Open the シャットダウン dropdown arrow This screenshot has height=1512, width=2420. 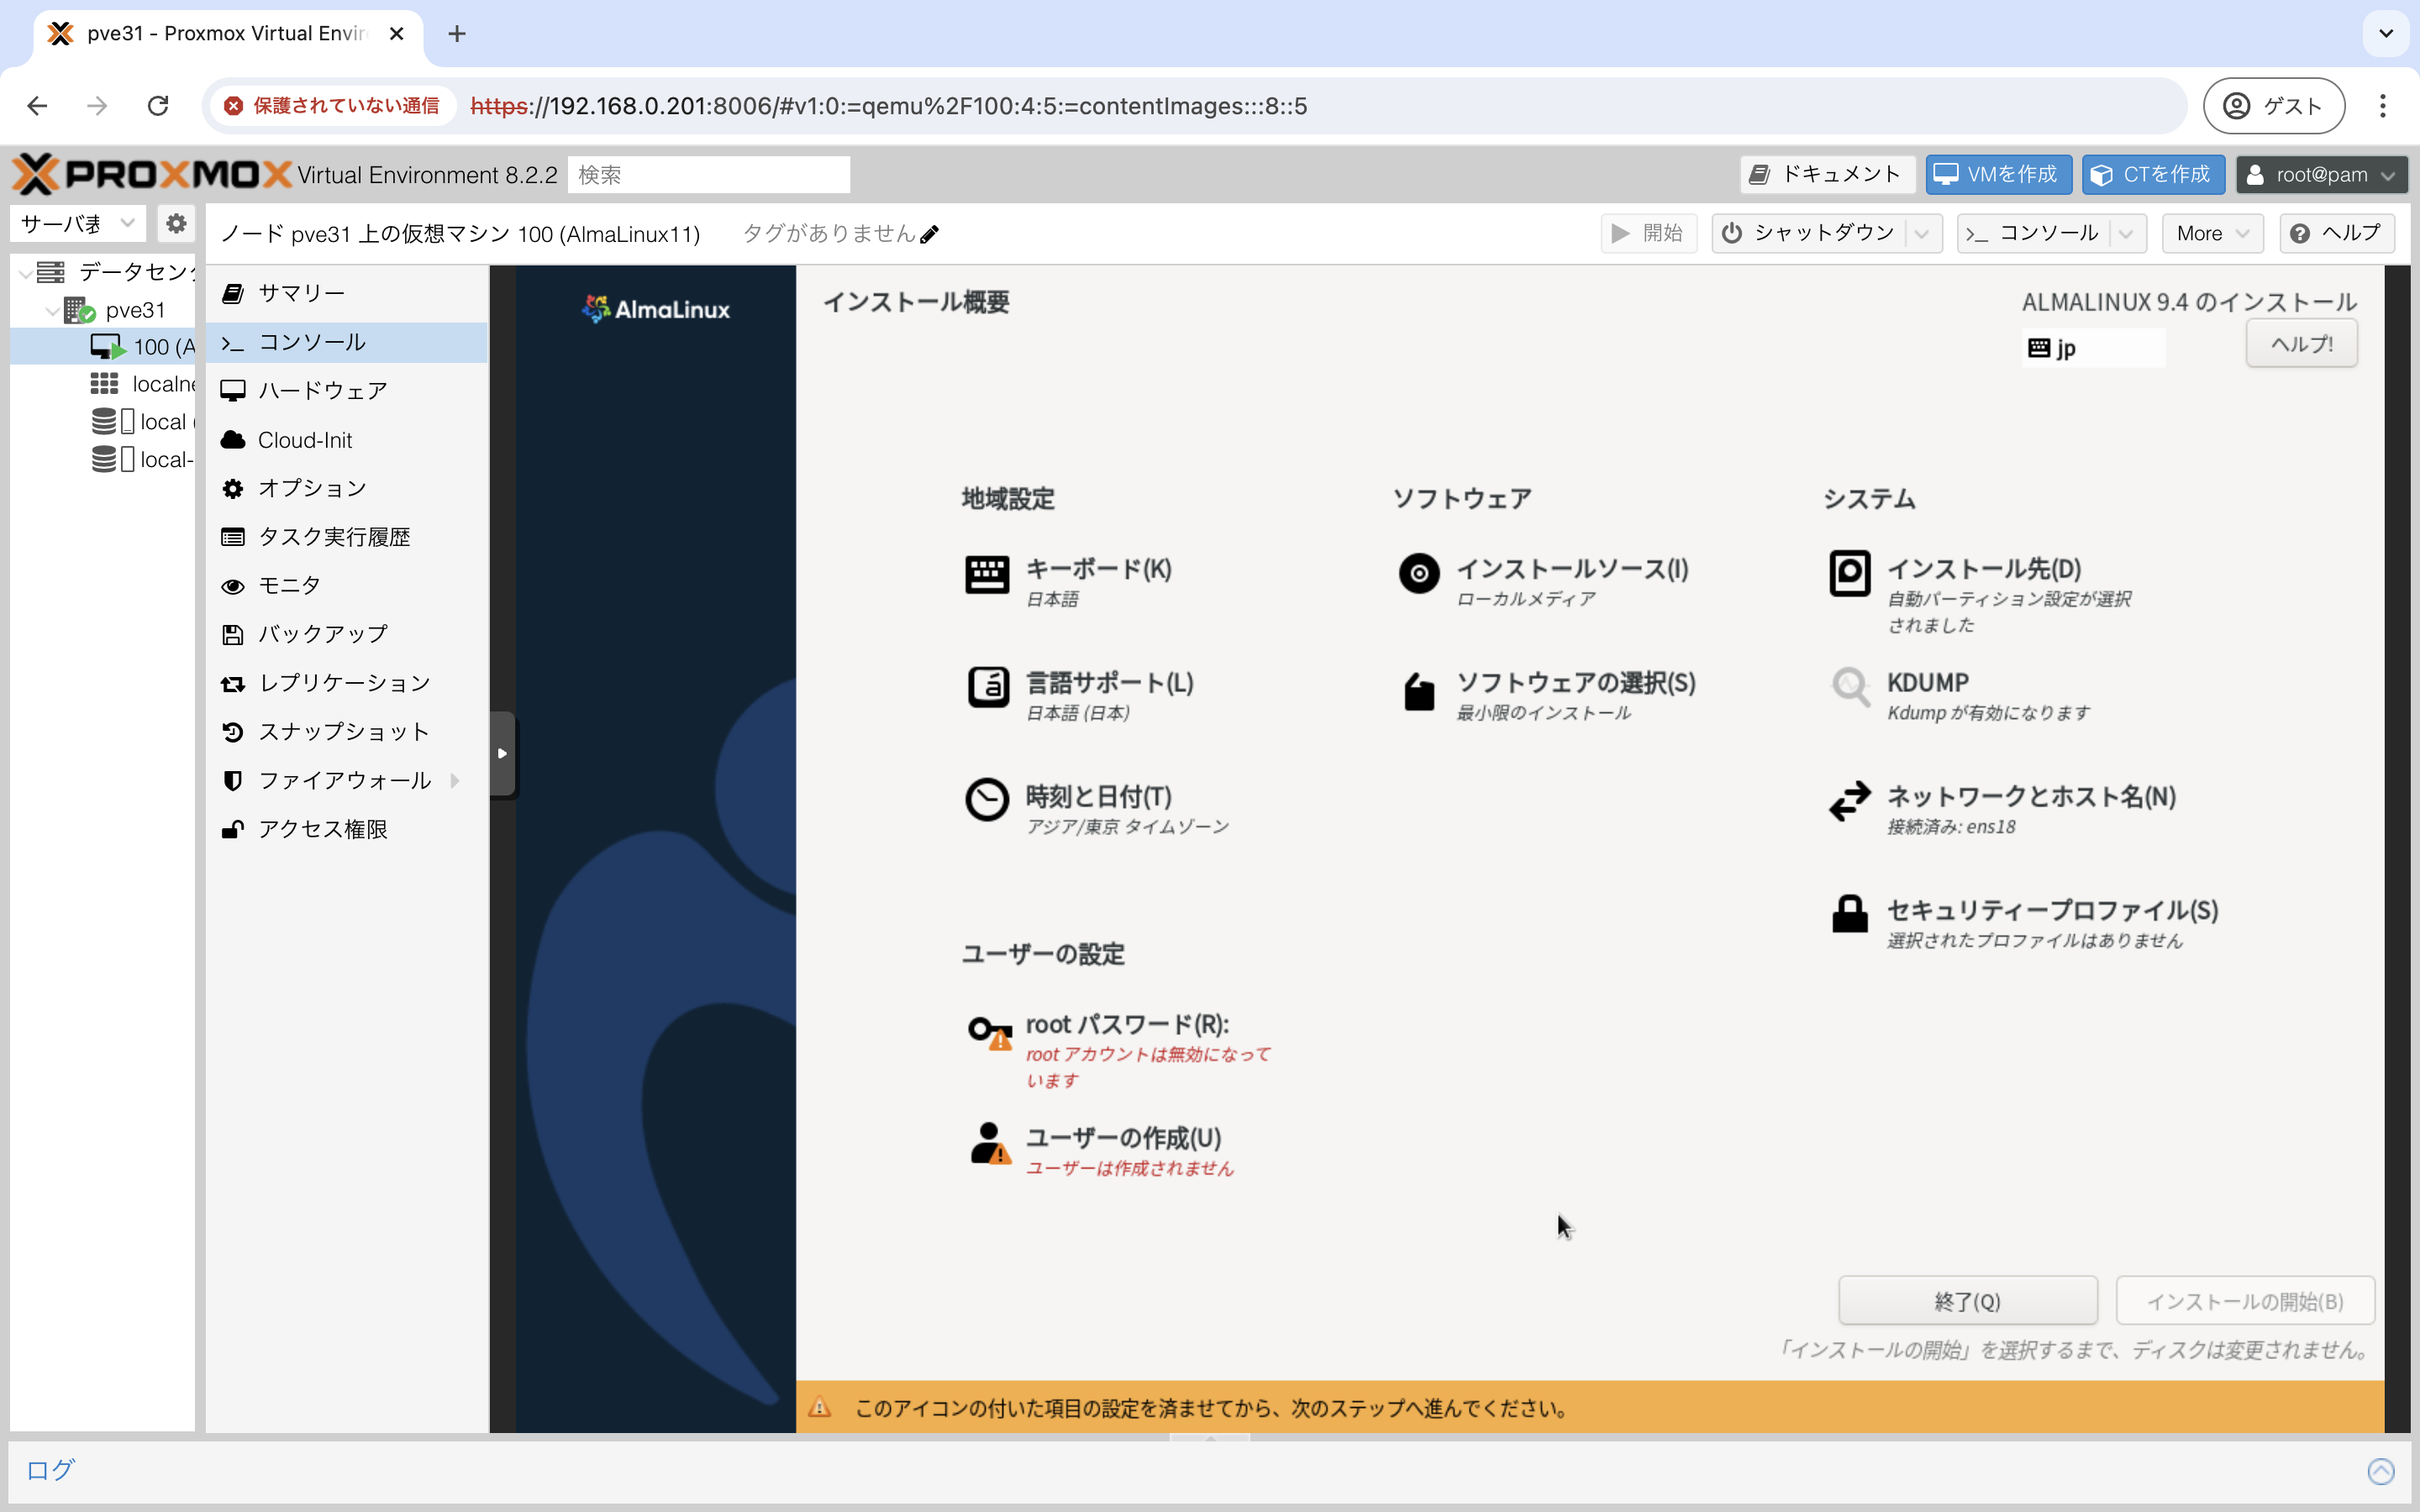pyautogui.click(x=1922, y=233)
